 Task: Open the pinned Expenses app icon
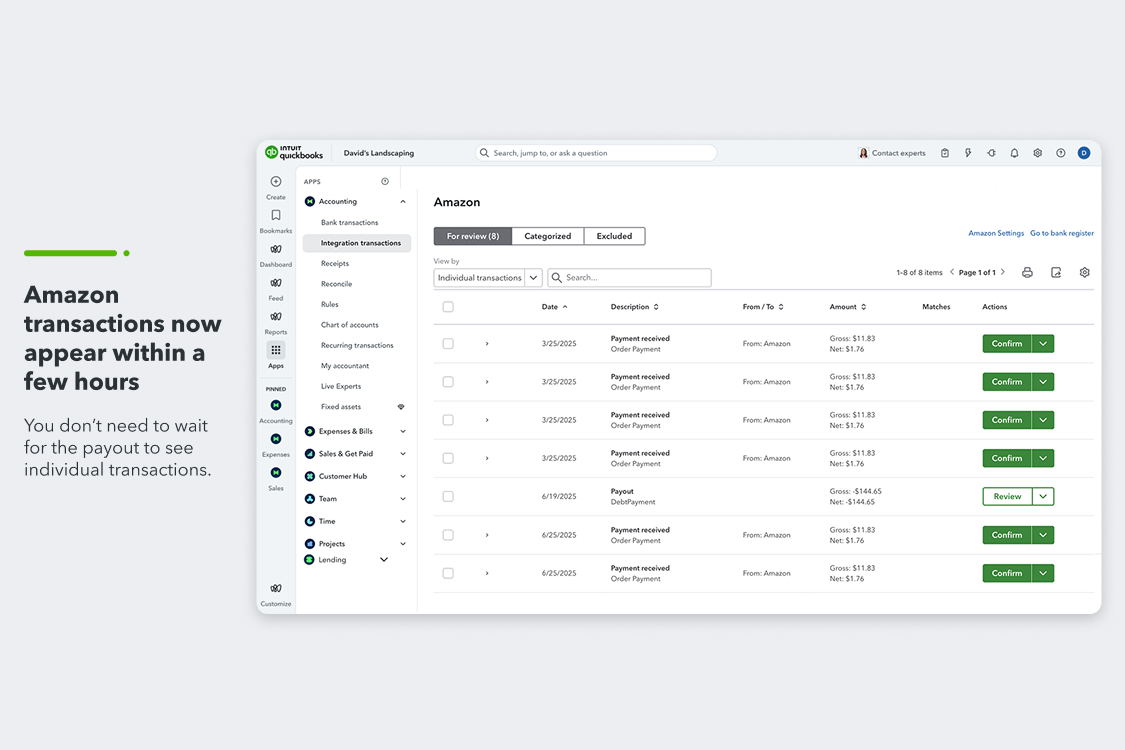click(276, 439)
